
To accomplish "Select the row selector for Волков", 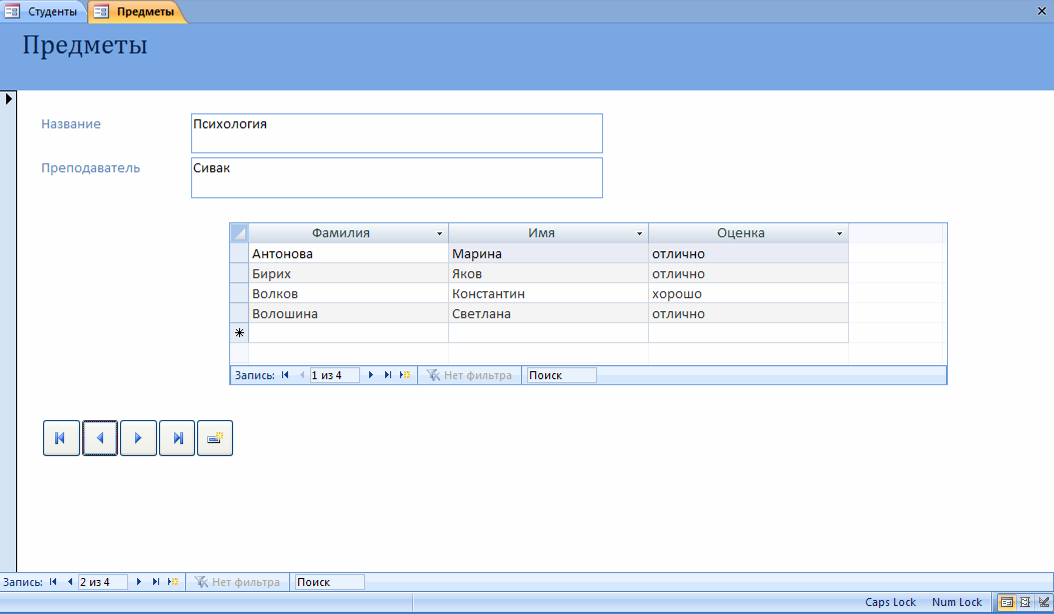I will [239, 293].
